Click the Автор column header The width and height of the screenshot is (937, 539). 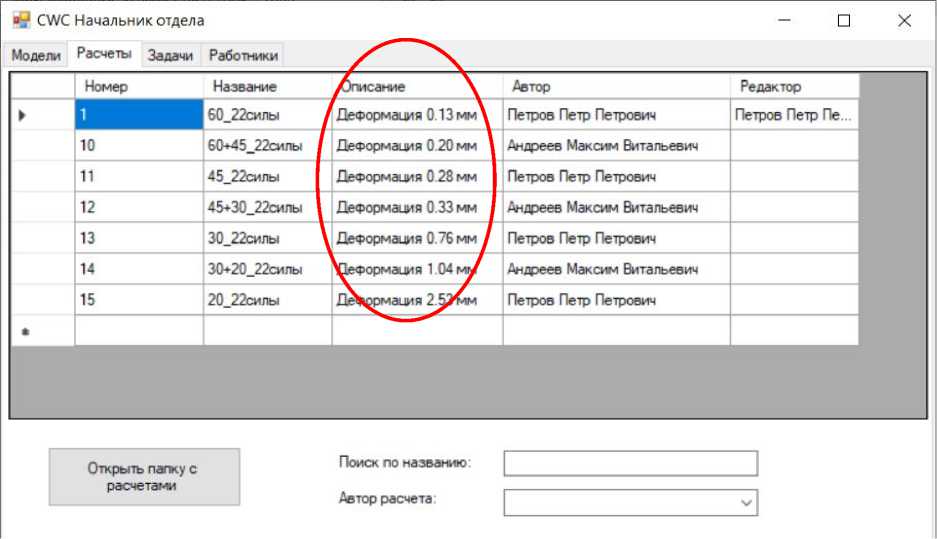tap(616, 87)
